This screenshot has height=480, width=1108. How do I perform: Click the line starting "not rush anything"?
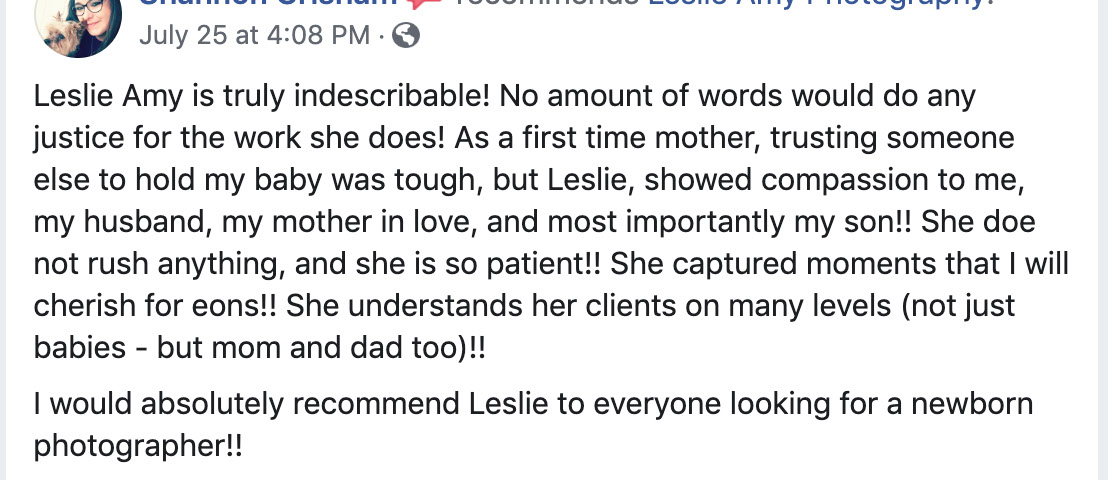tap(551, 264)
